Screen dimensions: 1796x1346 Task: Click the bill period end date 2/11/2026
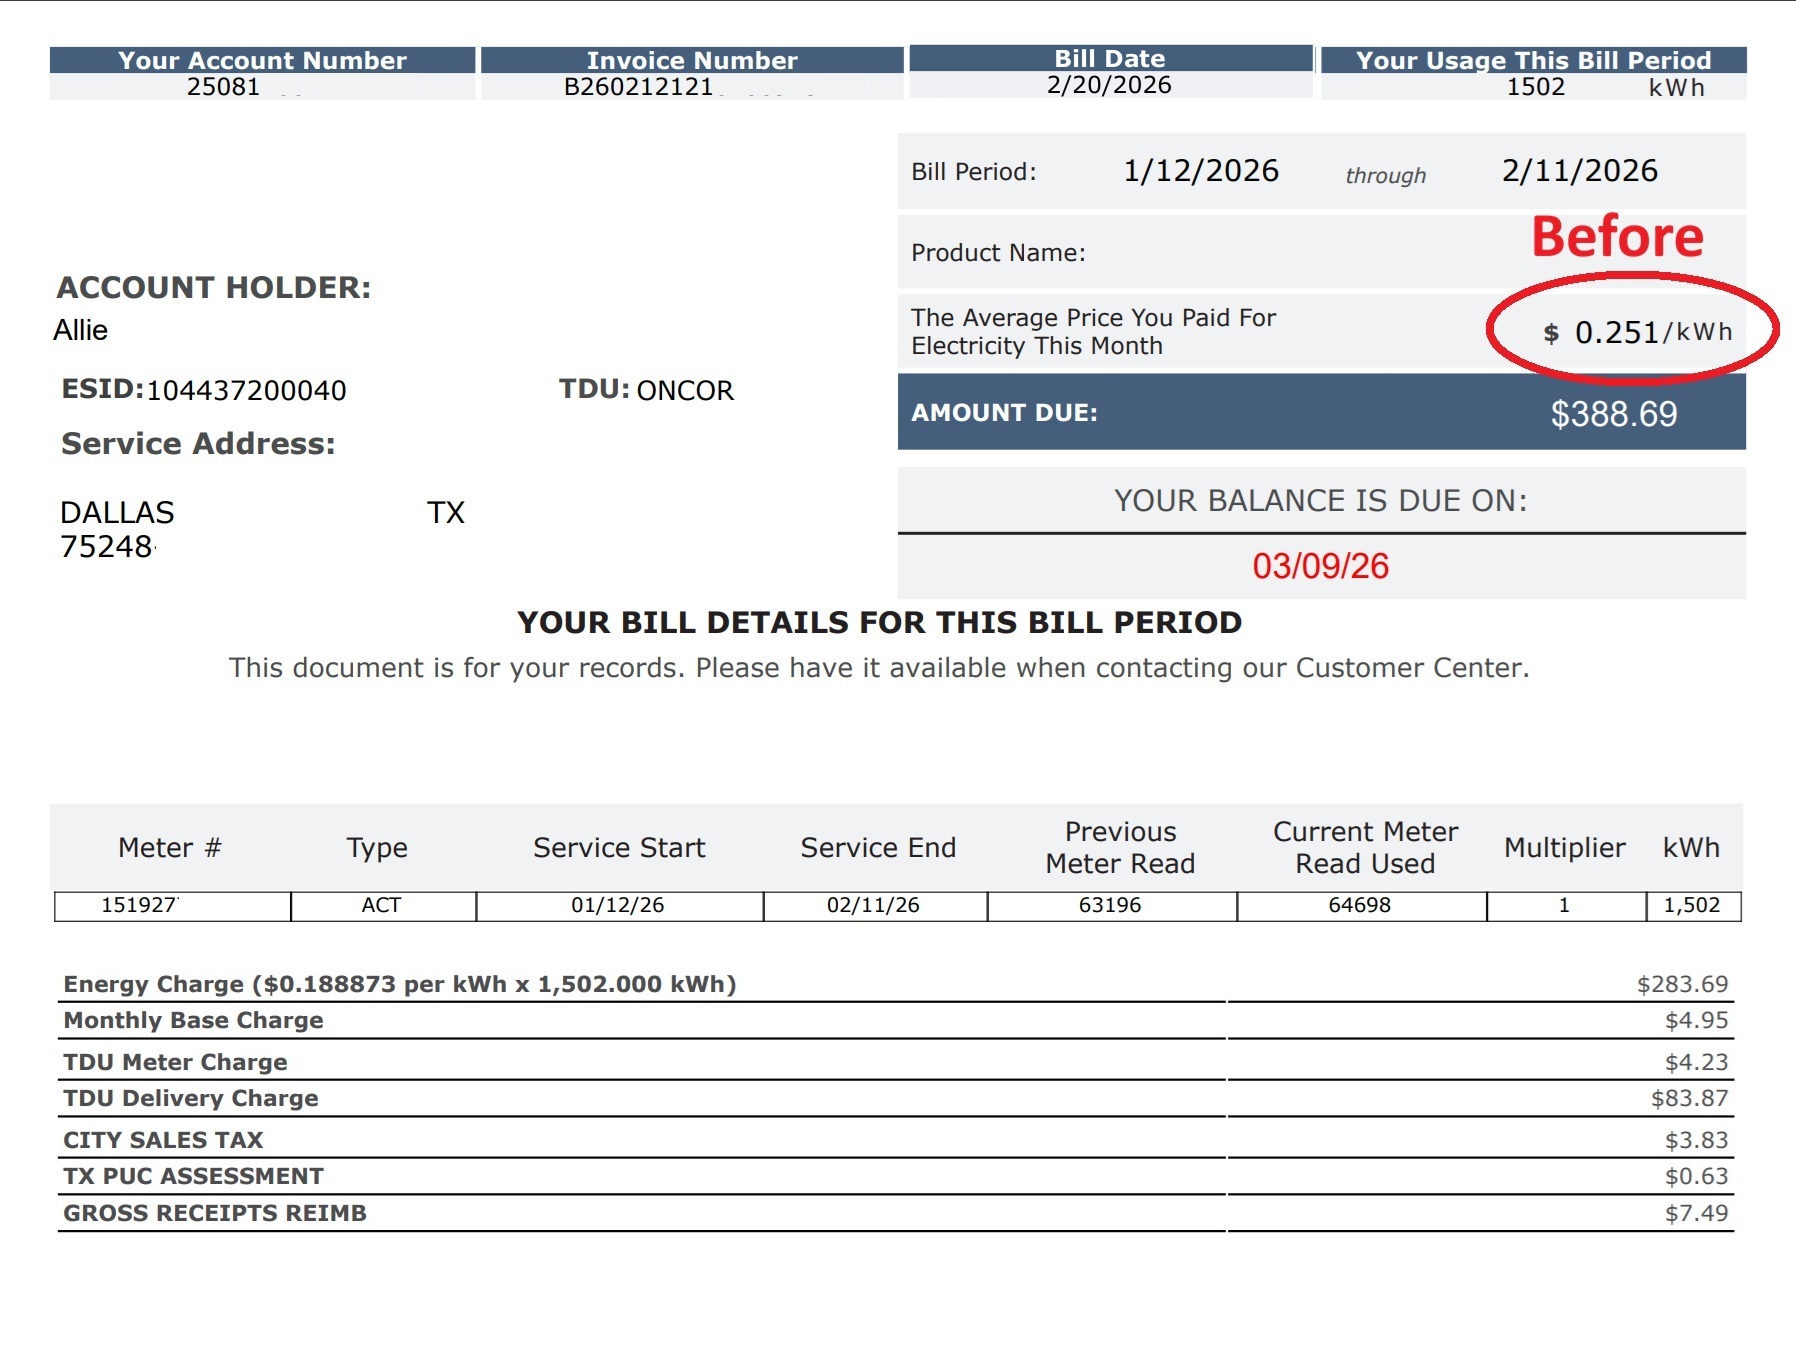[x=1579, y=171]
